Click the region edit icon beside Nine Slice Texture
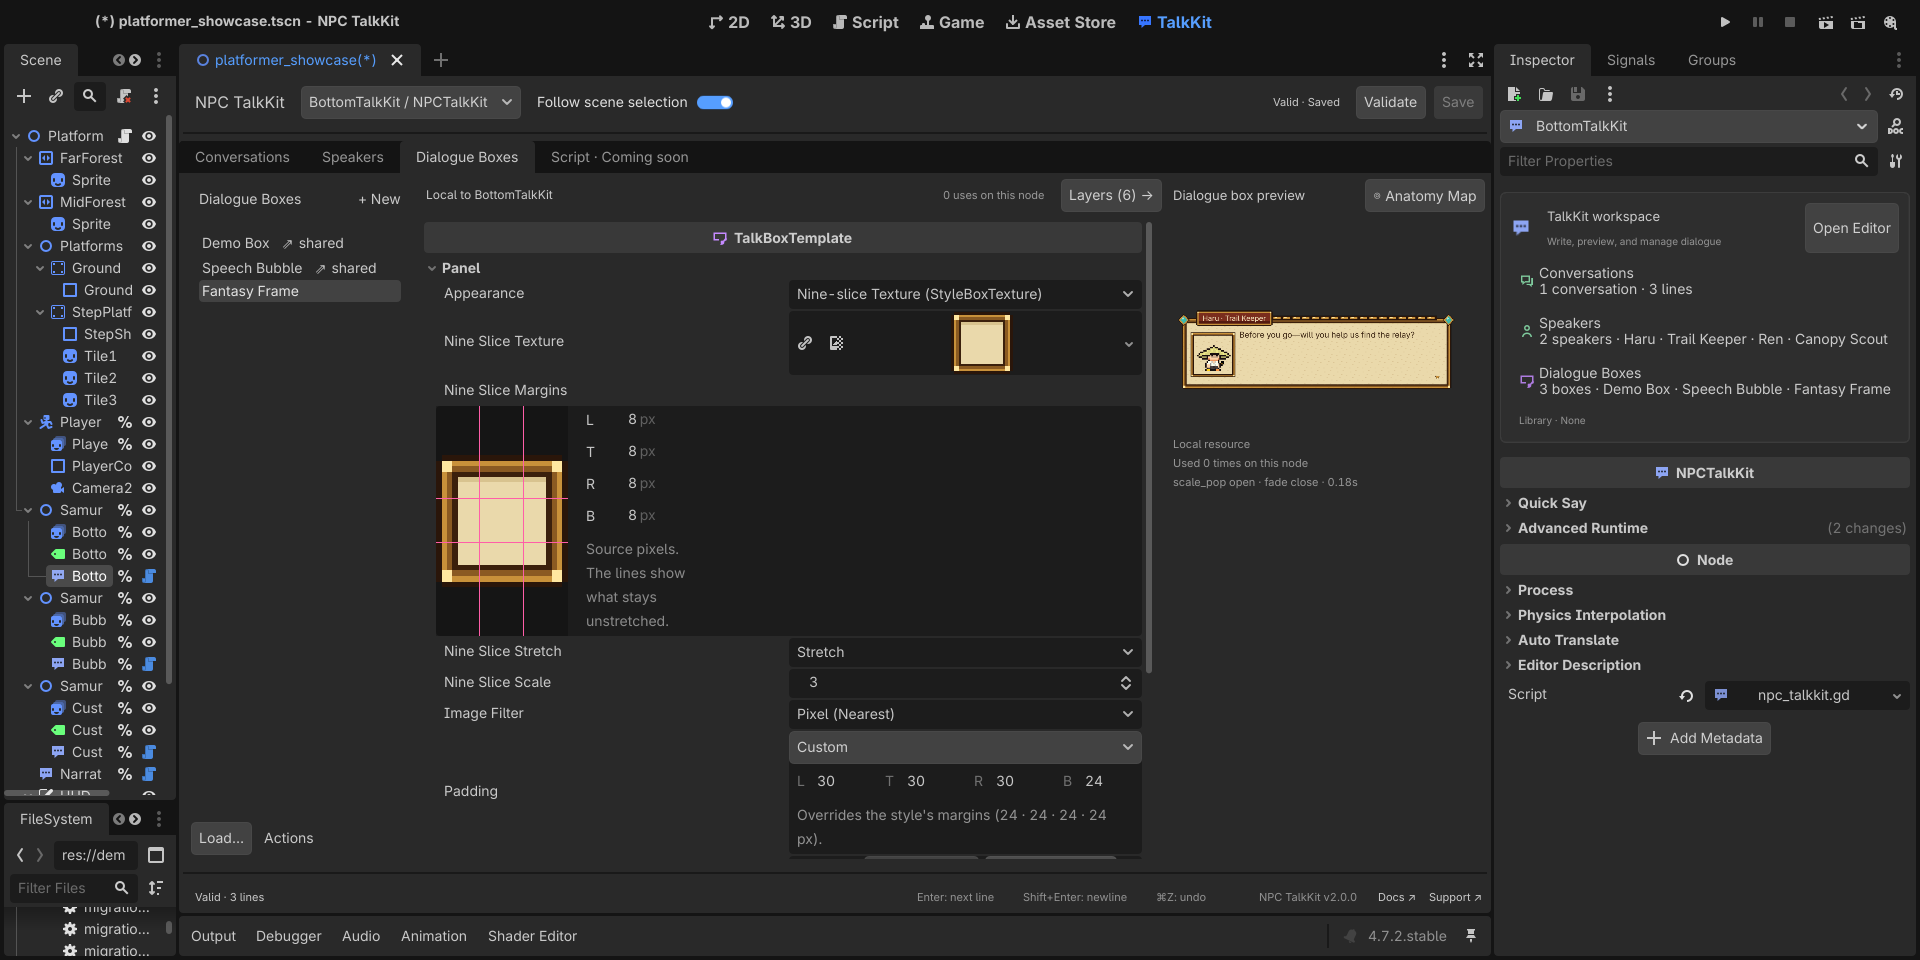Screen dimensions: 1920x960 837,343
